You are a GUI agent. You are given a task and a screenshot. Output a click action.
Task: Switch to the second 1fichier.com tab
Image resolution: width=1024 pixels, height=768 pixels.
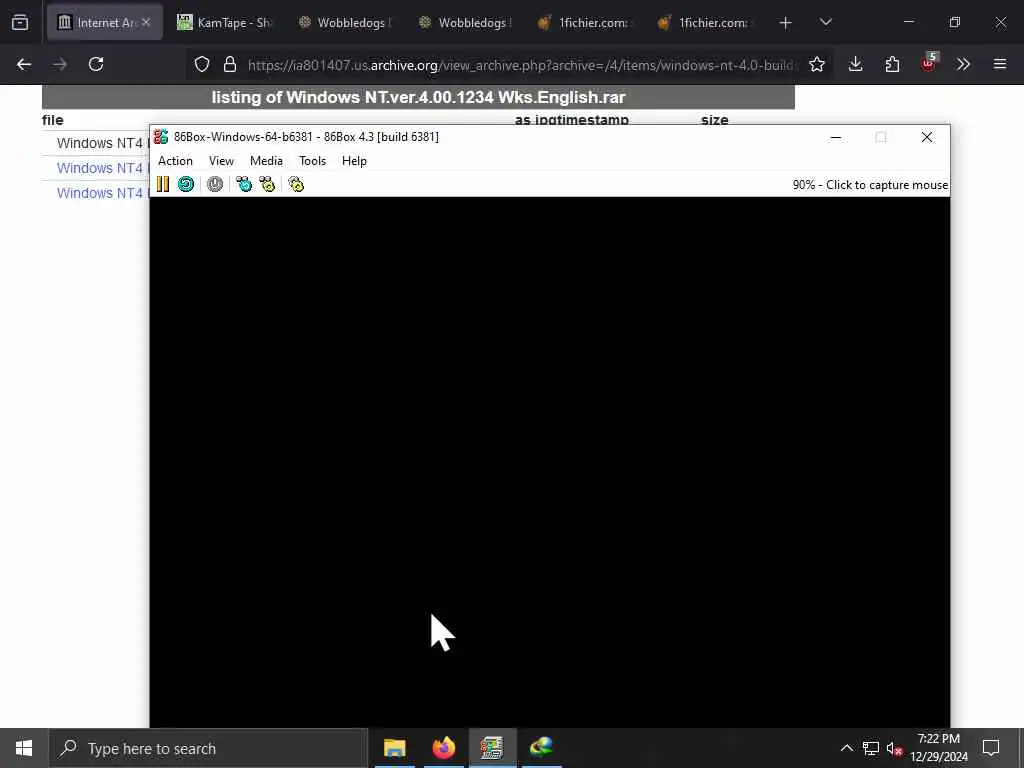[705, 23]
